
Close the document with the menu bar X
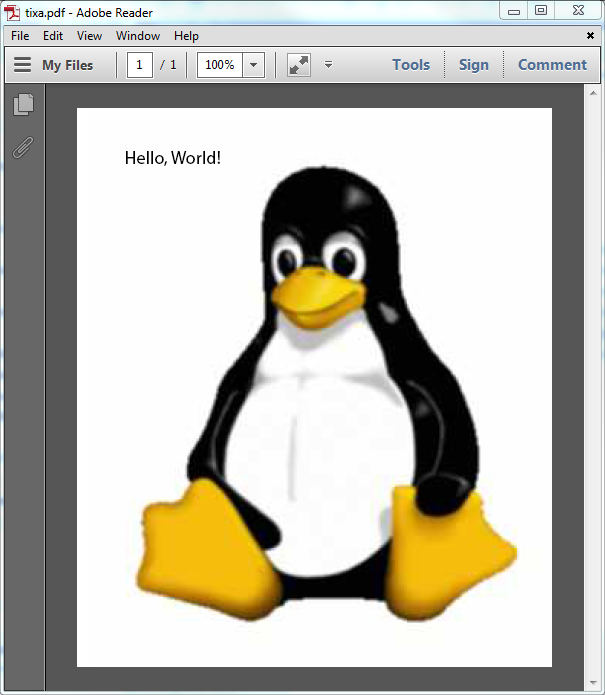point(590,35)
